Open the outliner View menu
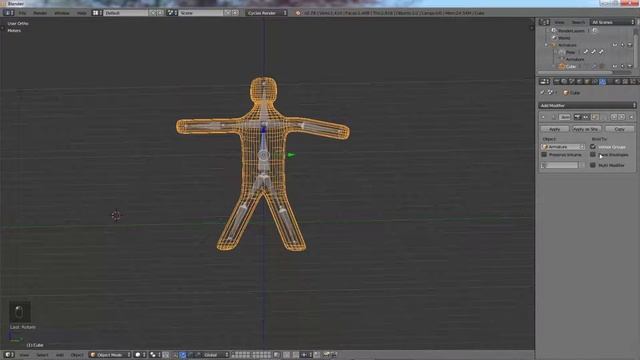640x360 pixels. tap(559, 22)
